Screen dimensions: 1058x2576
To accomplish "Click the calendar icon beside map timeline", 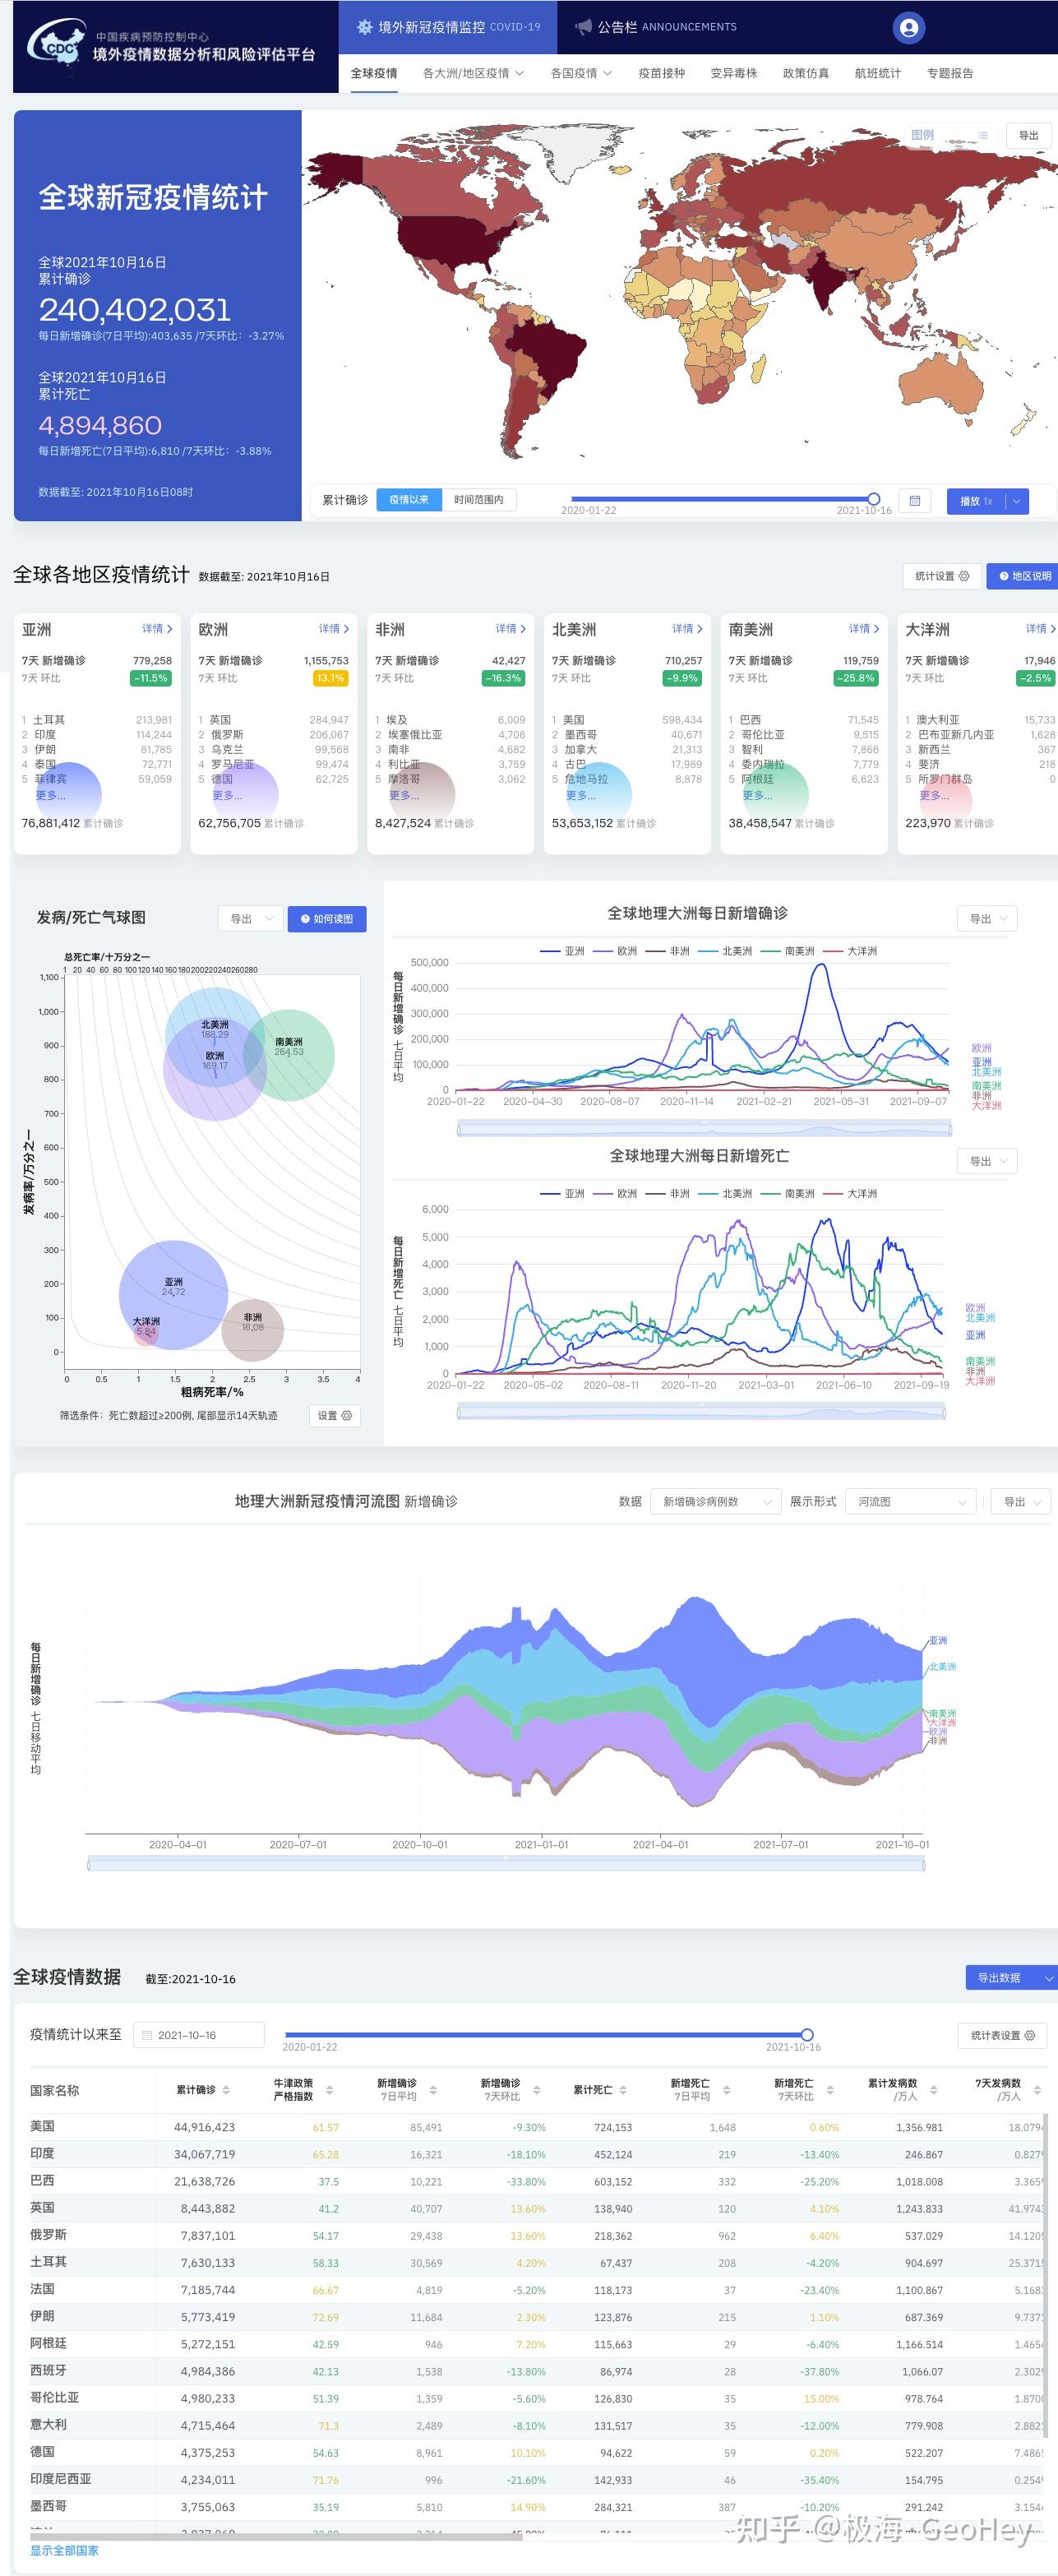I will point(914,501).
